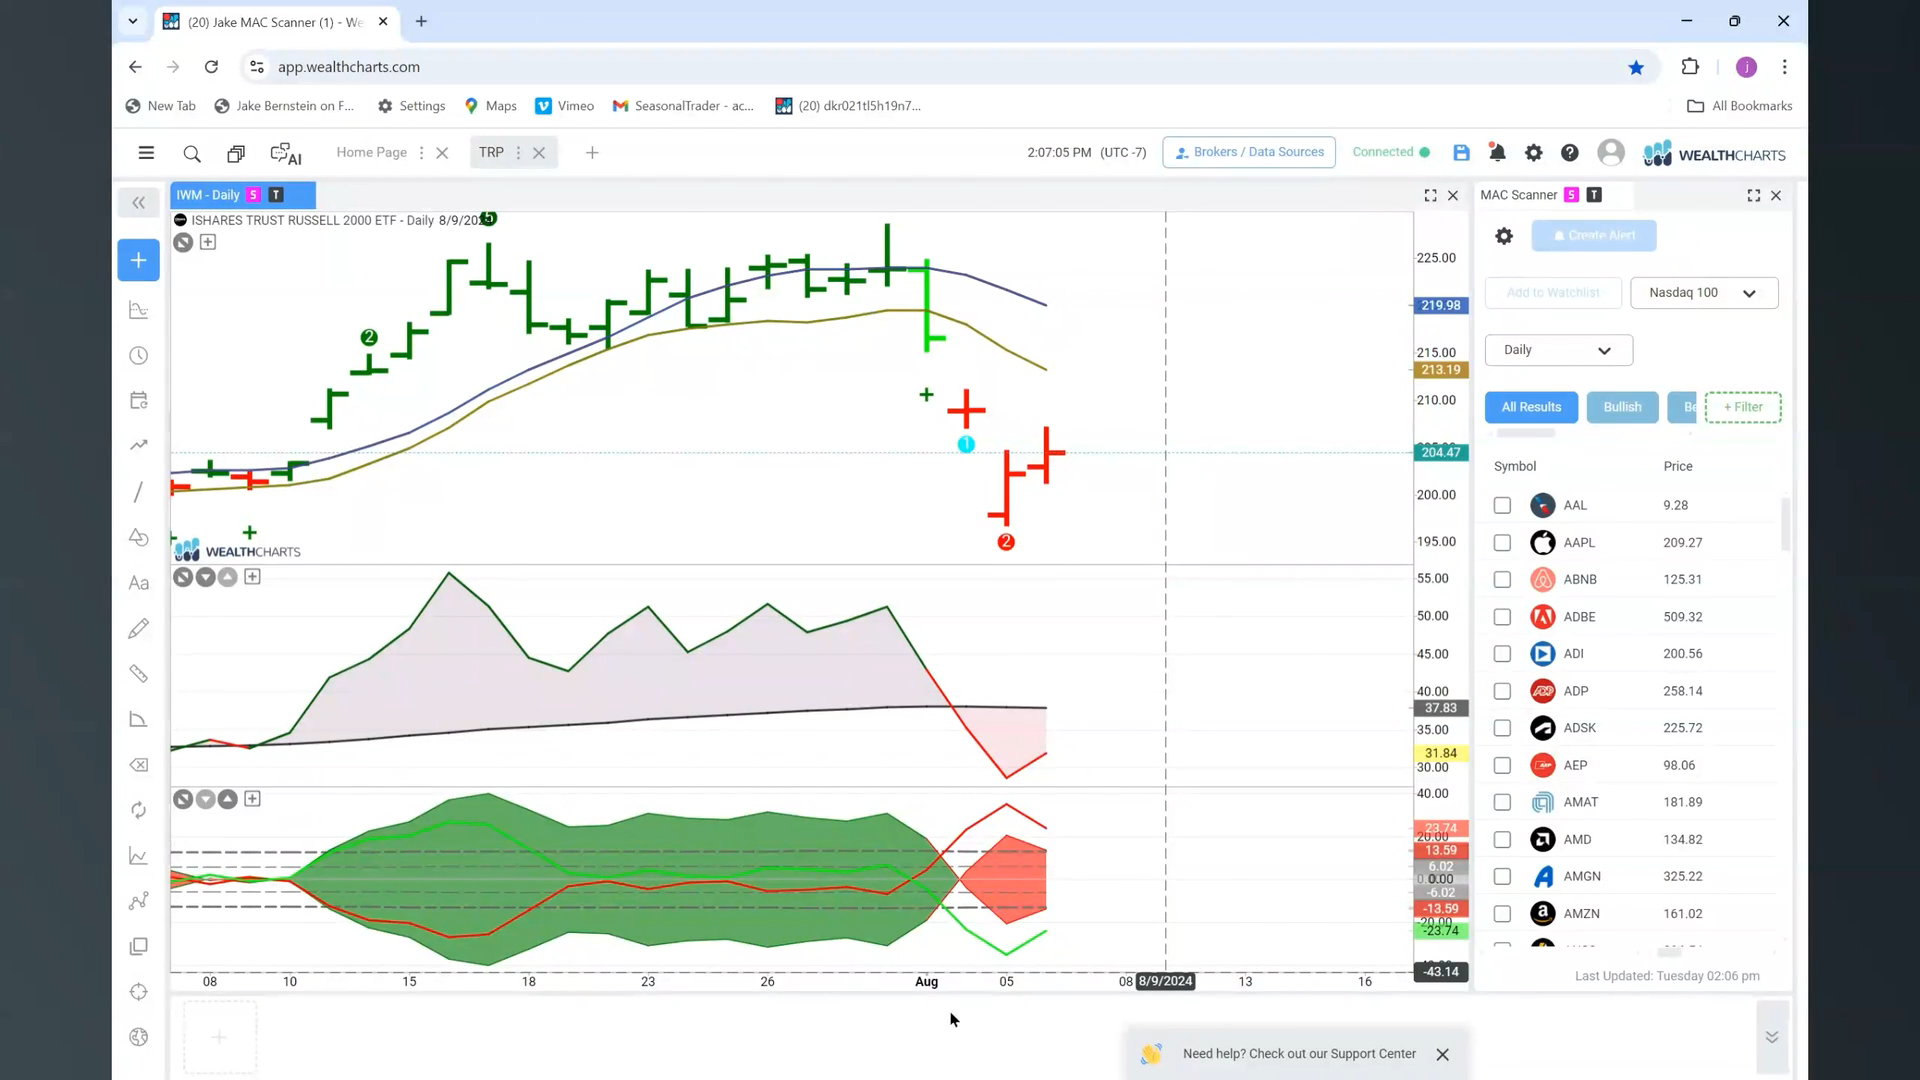The image size is (1920, 1080).
Task: Check the ADI row checkbox
Action: click(x=1502, y=654)
